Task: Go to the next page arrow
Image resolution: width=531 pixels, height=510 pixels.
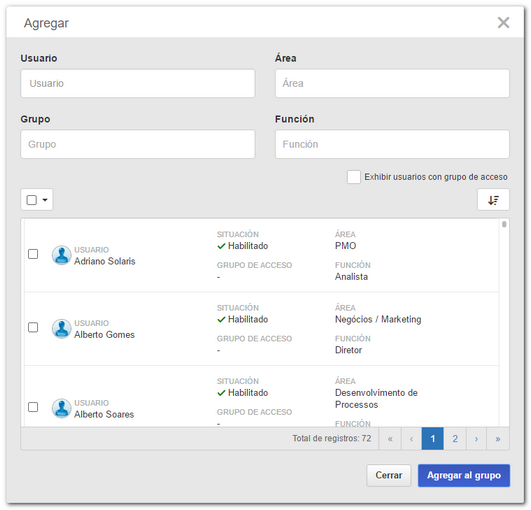Action: click(x=476, y=439)
